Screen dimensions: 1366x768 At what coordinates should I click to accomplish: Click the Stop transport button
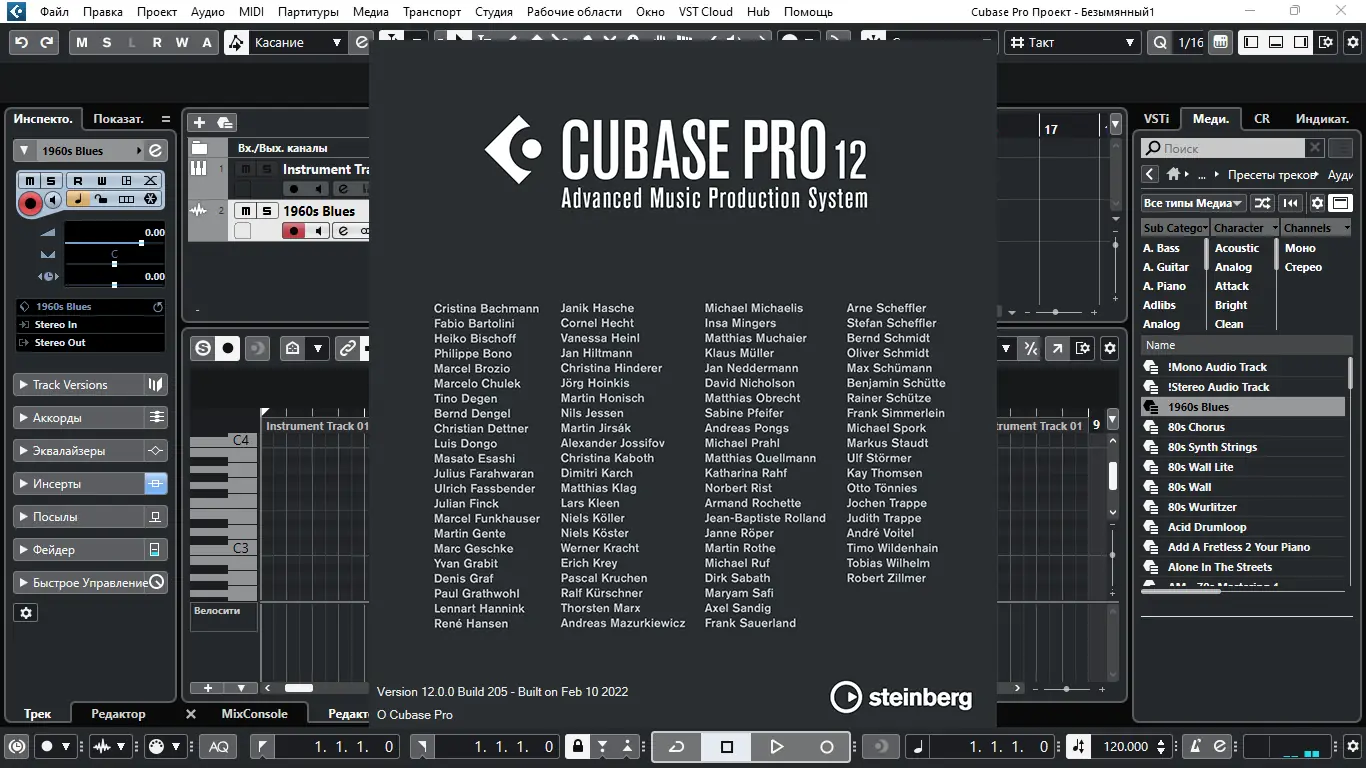coord(727,746)
